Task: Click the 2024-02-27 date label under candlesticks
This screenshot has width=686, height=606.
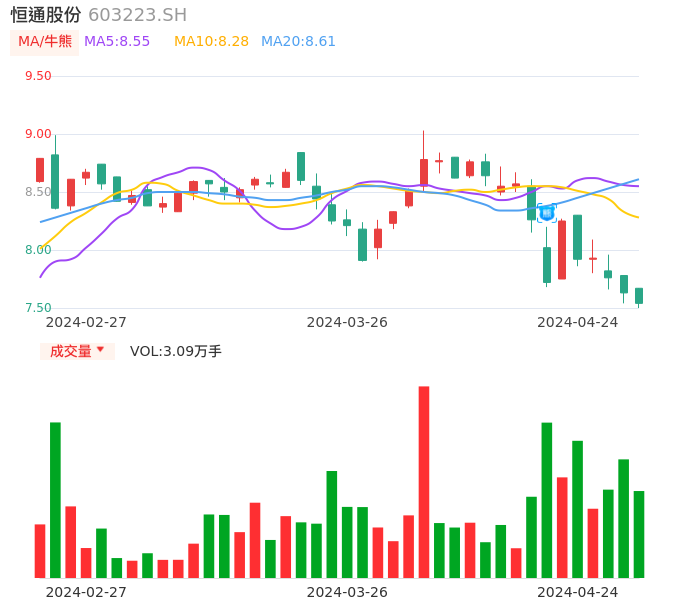Action: [86, 322]
